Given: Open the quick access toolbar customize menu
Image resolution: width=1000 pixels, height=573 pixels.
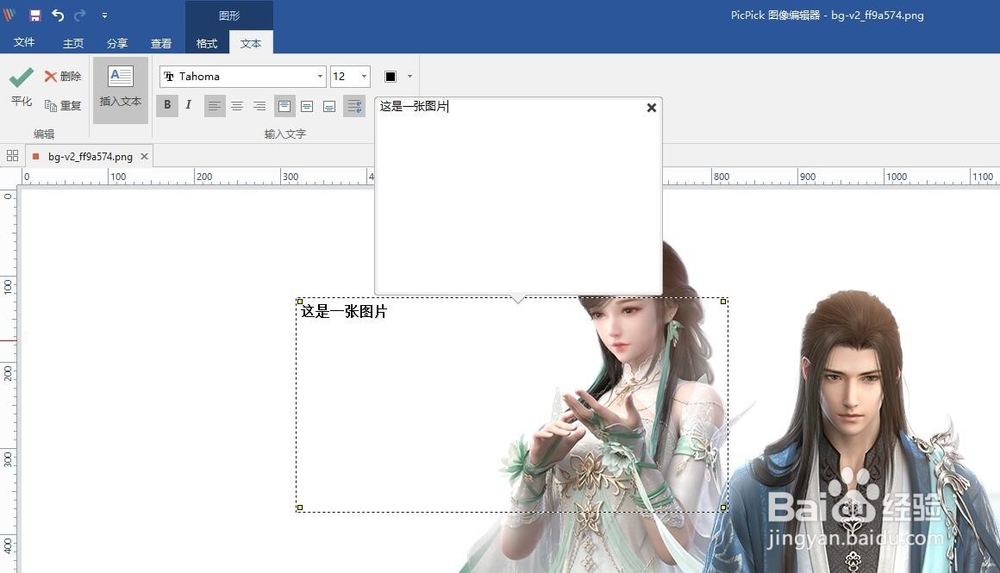Looking at the screenshot, I should (105, 15).
